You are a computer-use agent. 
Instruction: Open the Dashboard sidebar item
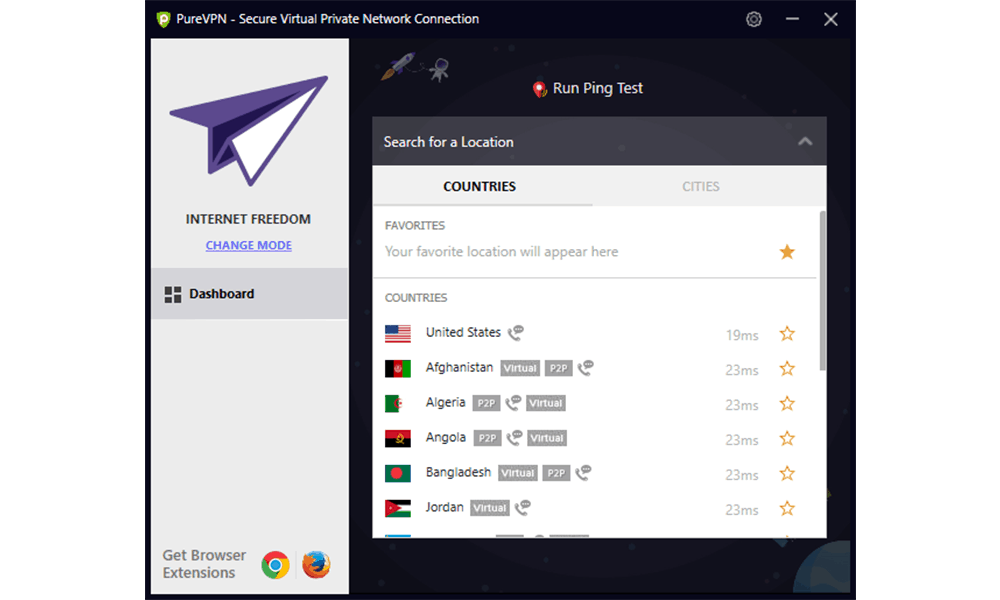(x=249, y=294)
